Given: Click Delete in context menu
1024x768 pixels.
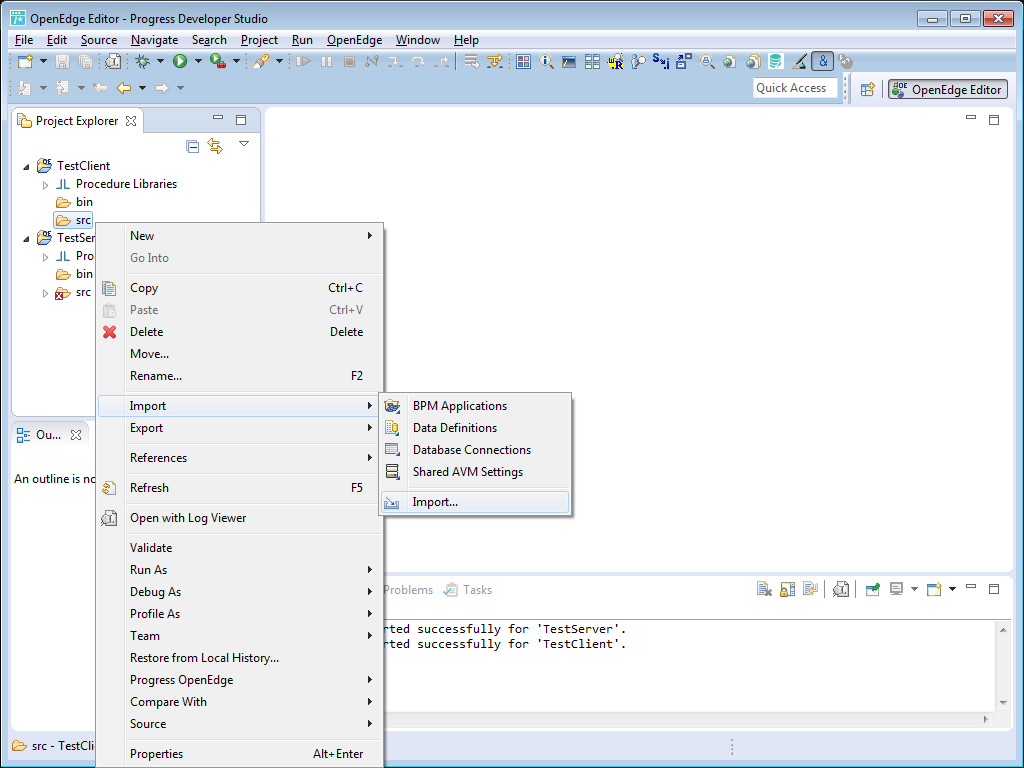Looking at the screenshot, I should [240, 332].
